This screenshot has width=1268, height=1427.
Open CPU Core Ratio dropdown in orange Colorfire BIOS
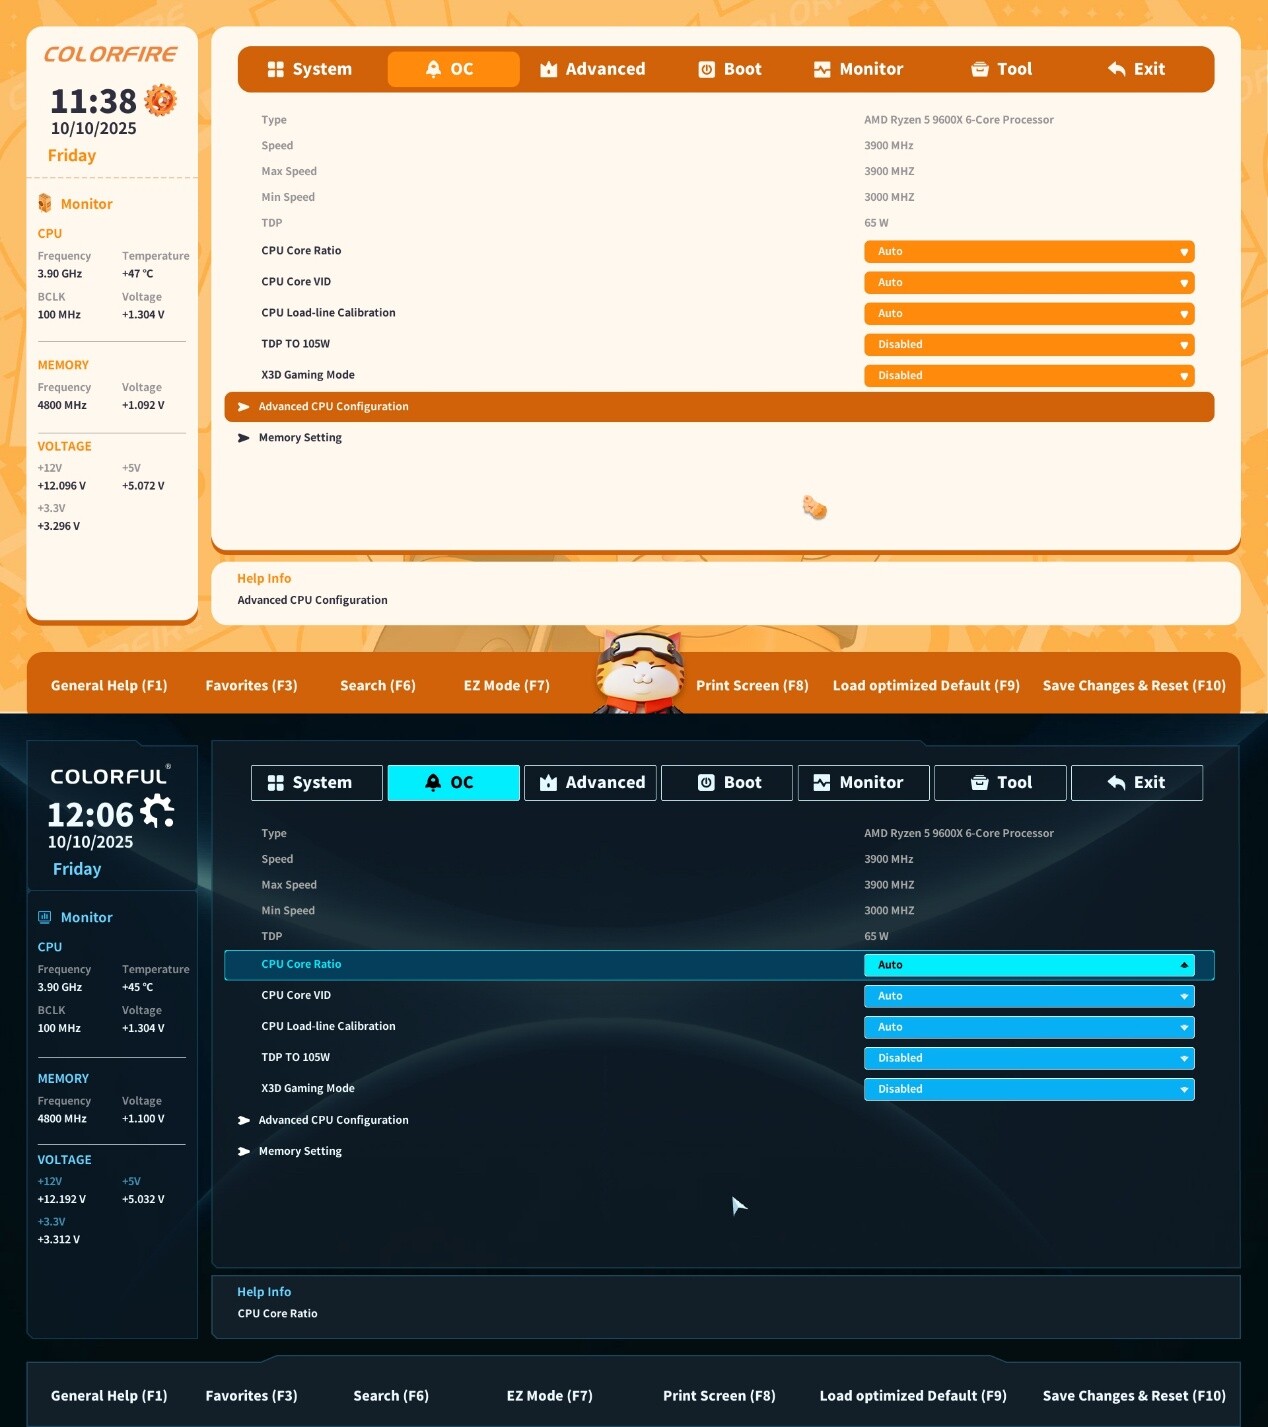tap(1029, 251)
